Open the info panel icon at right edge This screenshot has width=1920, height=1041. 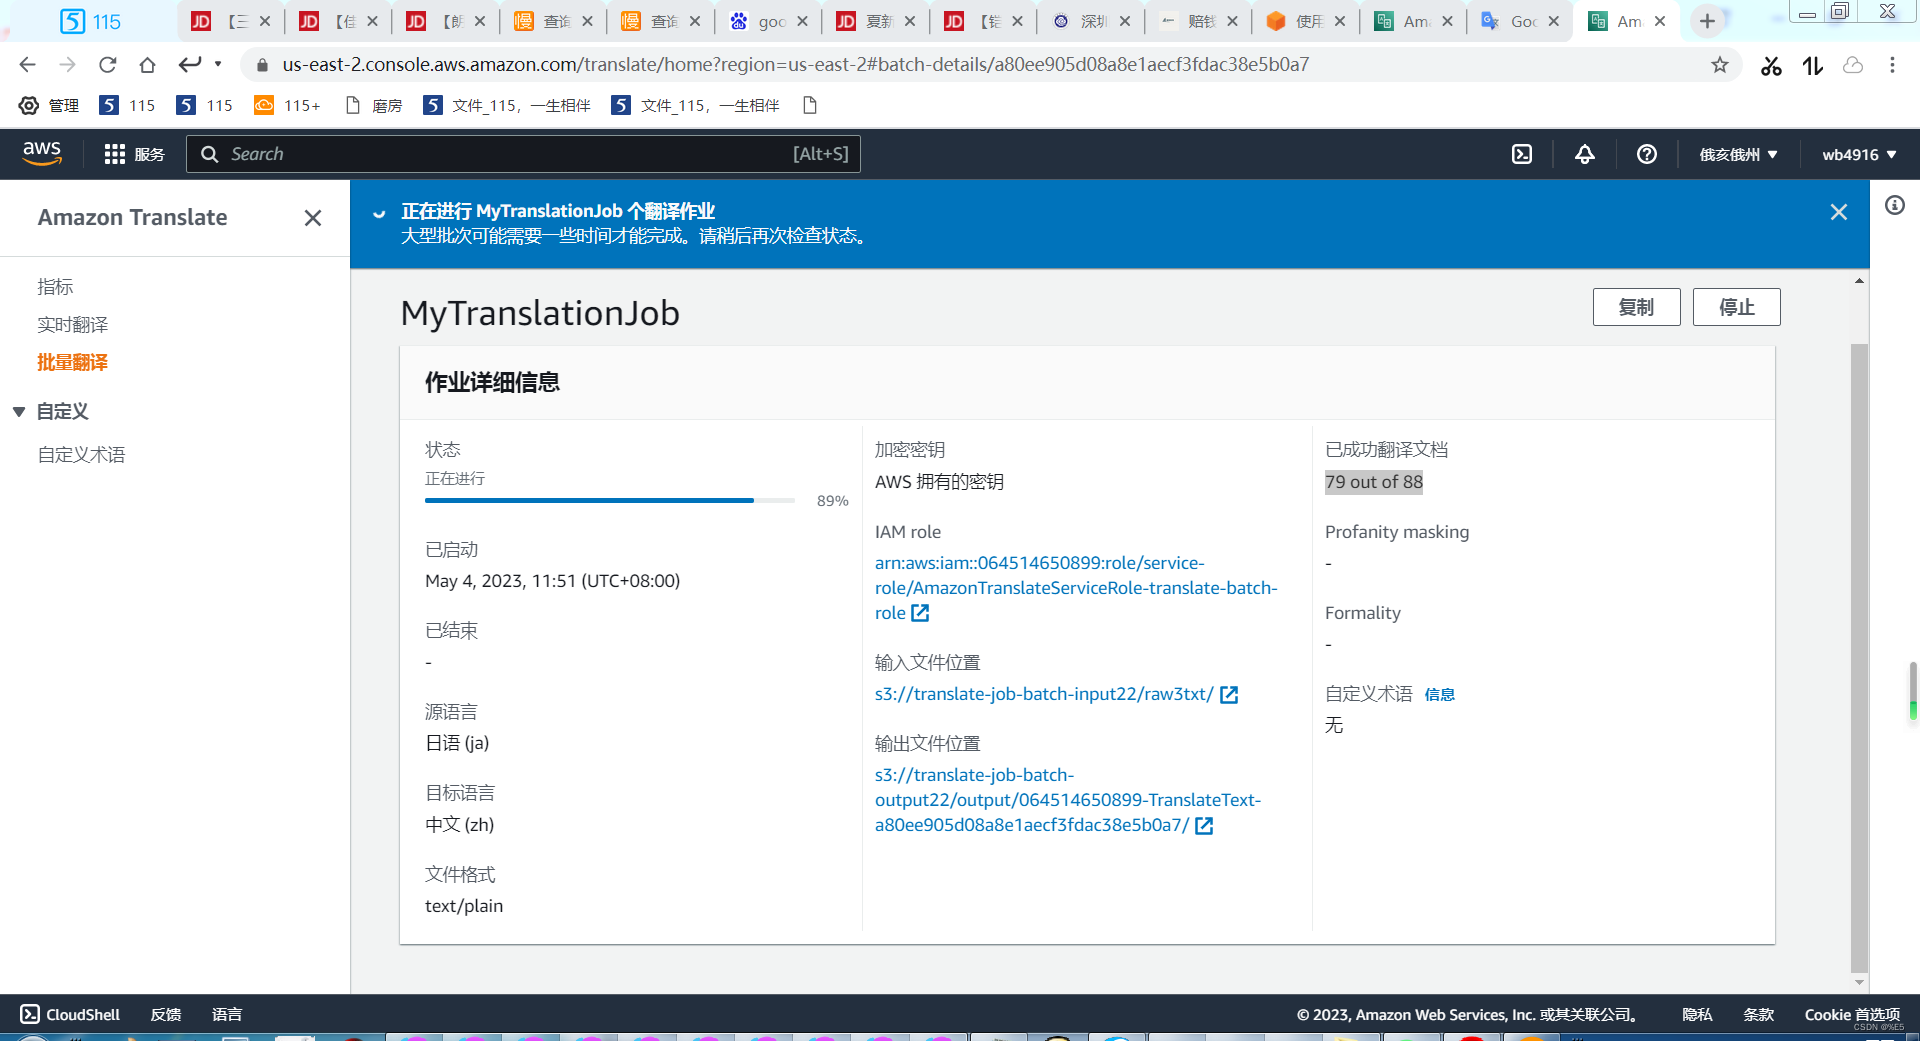[1894, 205]
